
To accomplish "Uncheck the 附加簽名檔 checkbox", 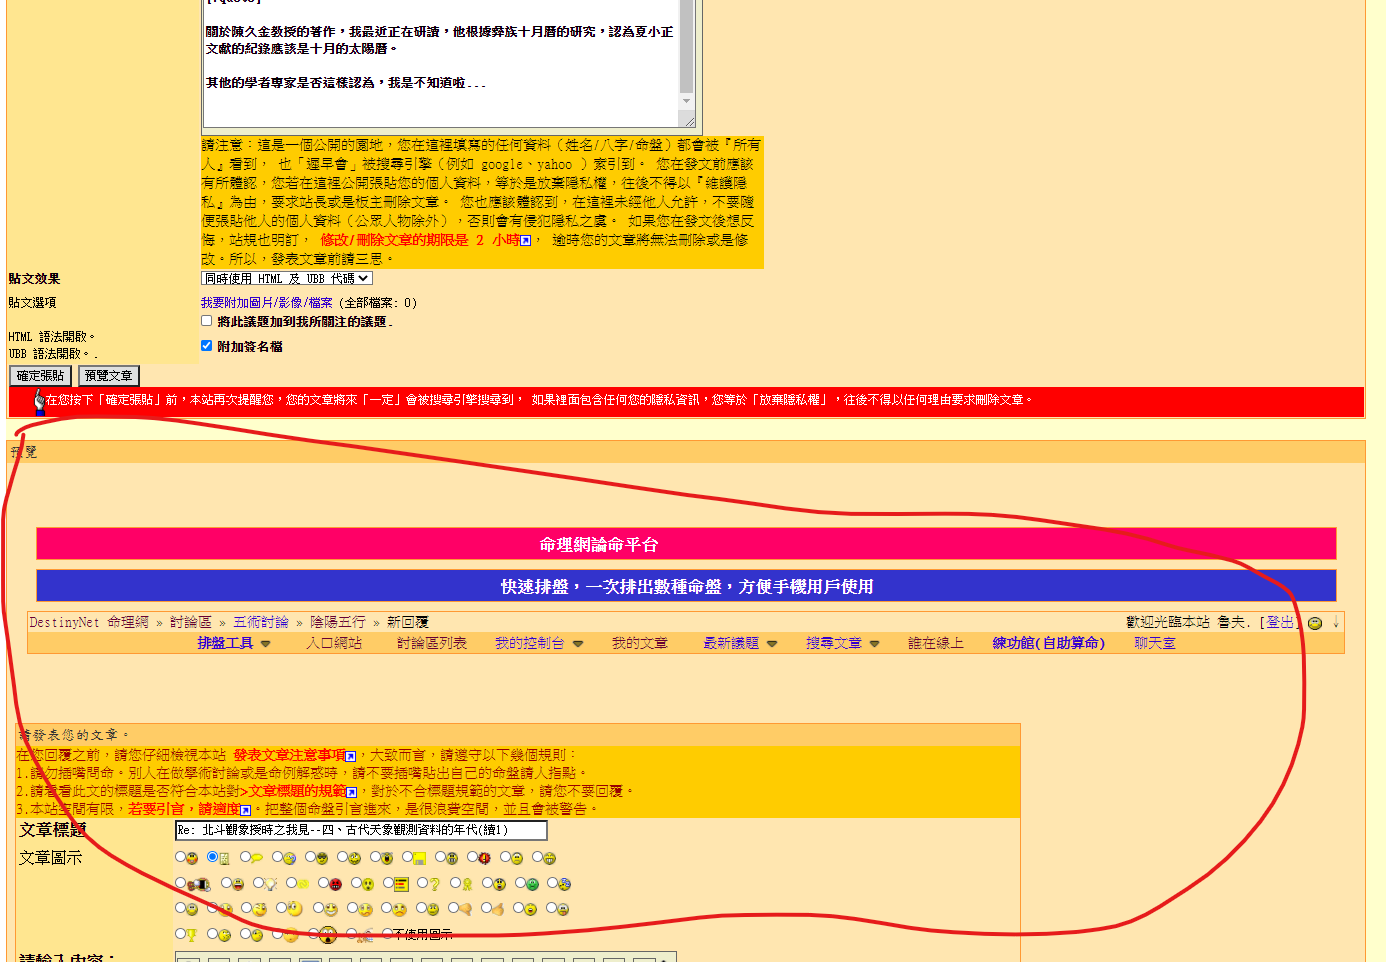I will [x=206, y=345].
